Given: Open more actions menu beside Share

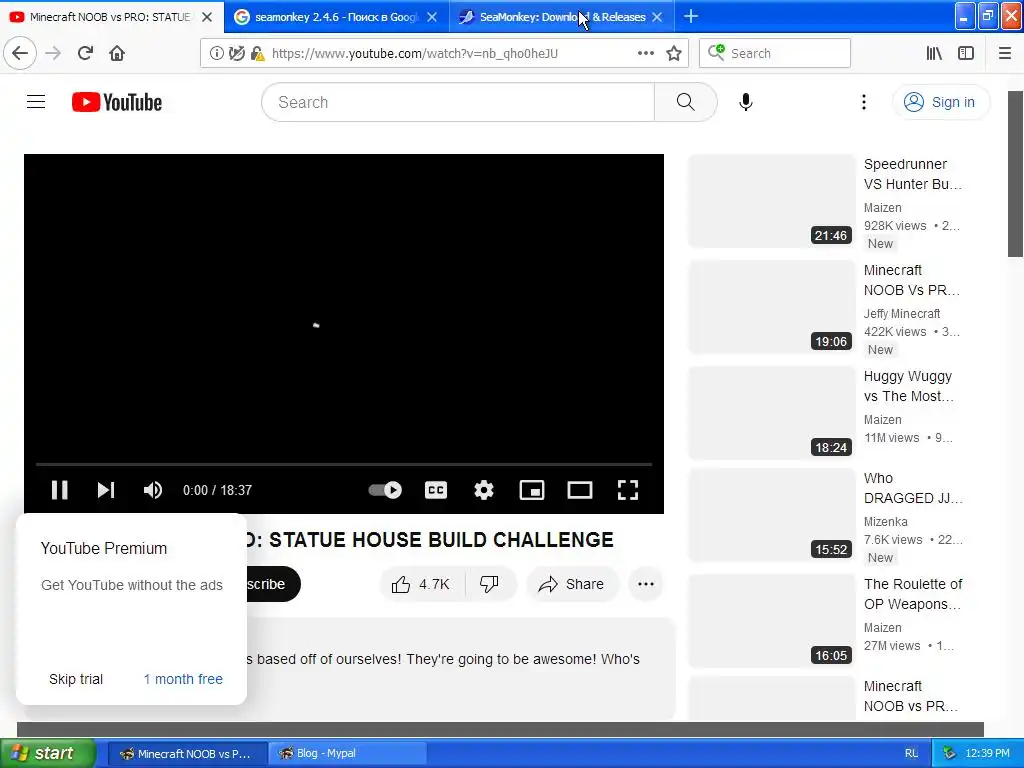Looking at the screenshot, I should click(645, 584).
